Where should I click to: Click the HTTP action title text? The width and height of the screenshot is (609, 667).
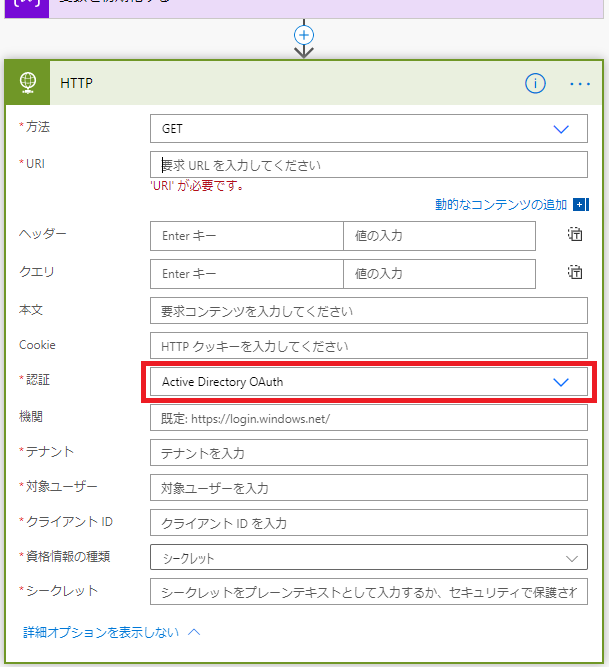coord(77,83)
